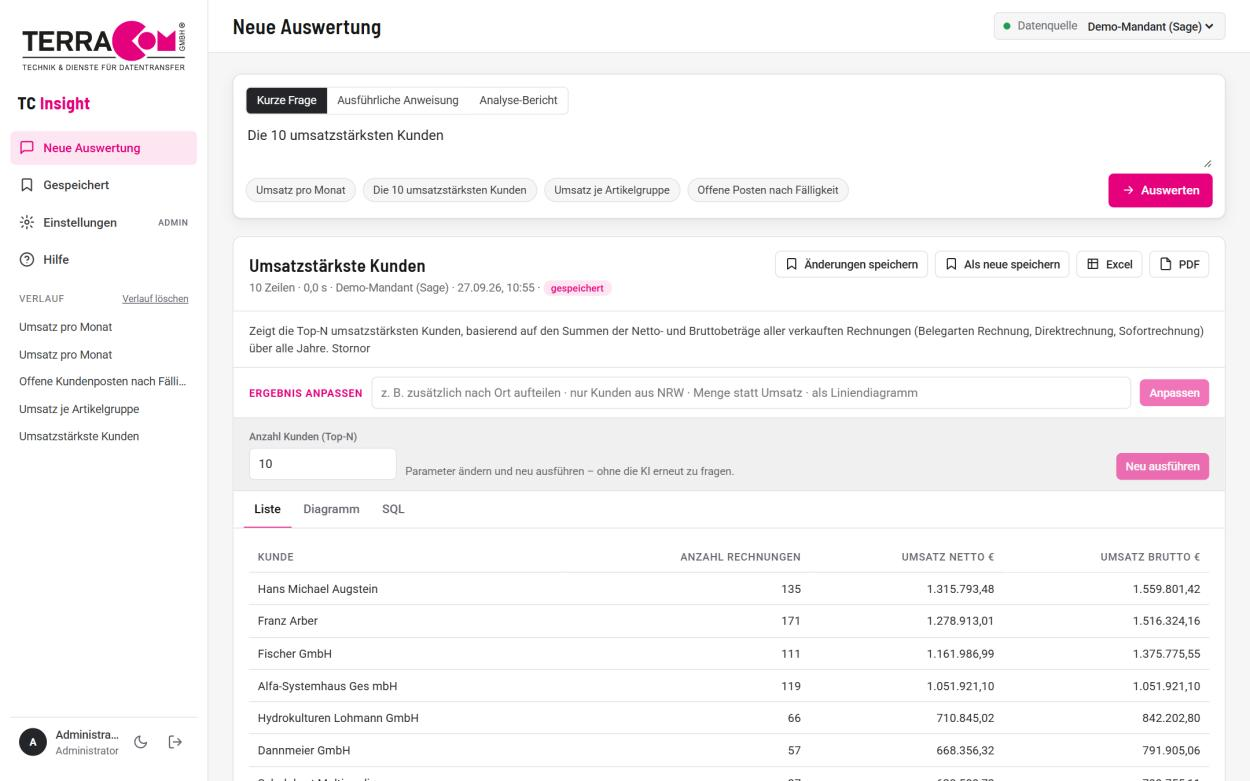This screenshot has width=1250, height=781.
Task: Open Einstellungen admin settings
Action: coord(104,222)
